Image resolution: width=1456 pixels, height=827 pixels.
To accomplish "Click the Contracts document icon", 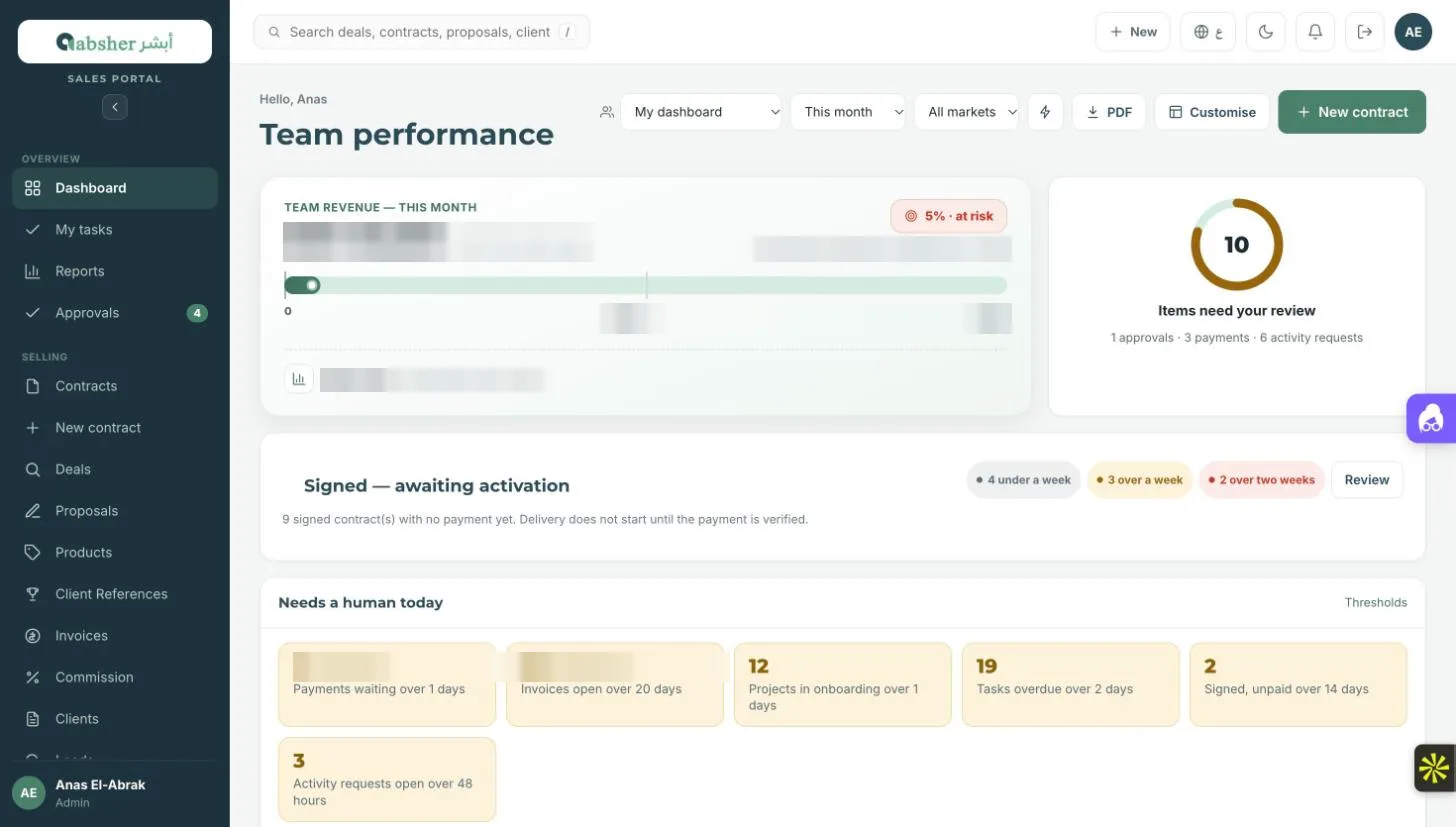I will 33,386.
